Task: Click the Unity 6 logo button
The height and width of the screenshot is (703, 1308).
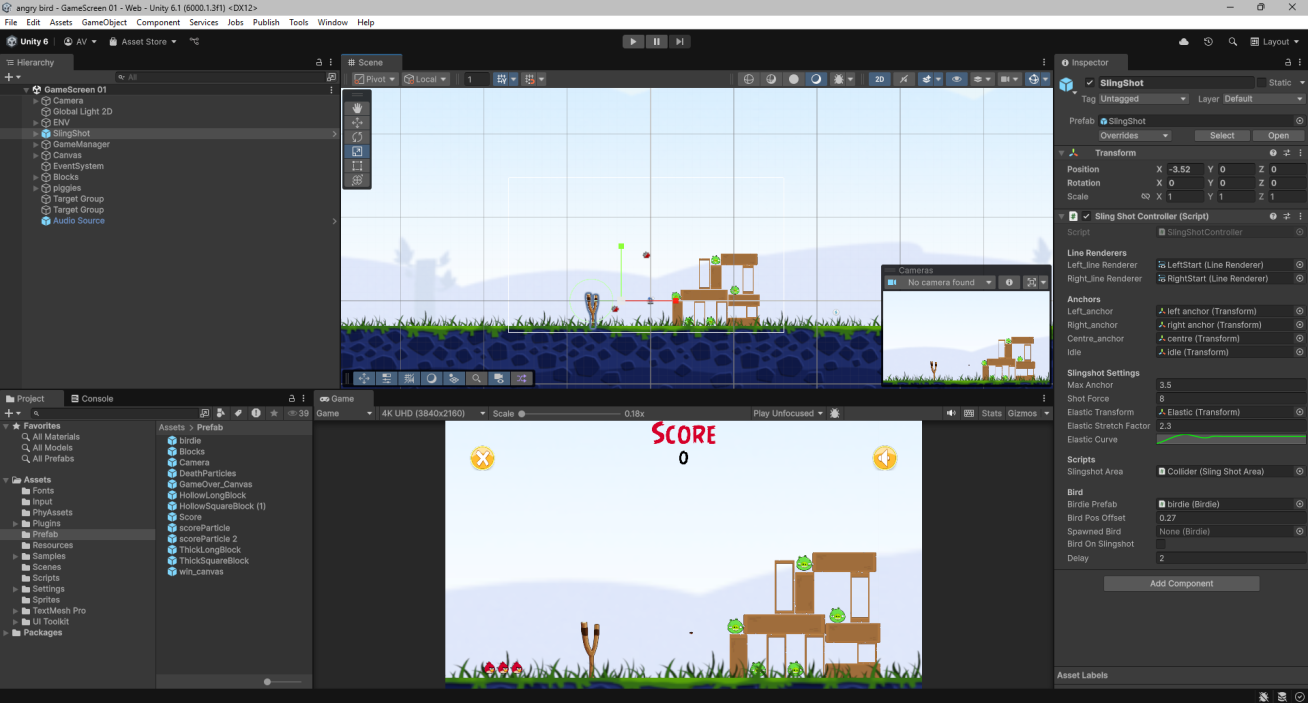Action: (x=27, y=42)
